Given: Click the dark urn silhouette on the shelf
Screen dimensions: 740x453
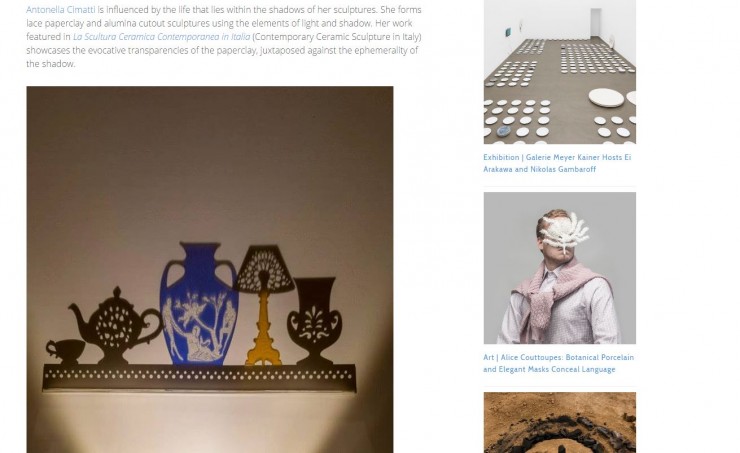Looking at the screenshot, I should tap(314, 321).
